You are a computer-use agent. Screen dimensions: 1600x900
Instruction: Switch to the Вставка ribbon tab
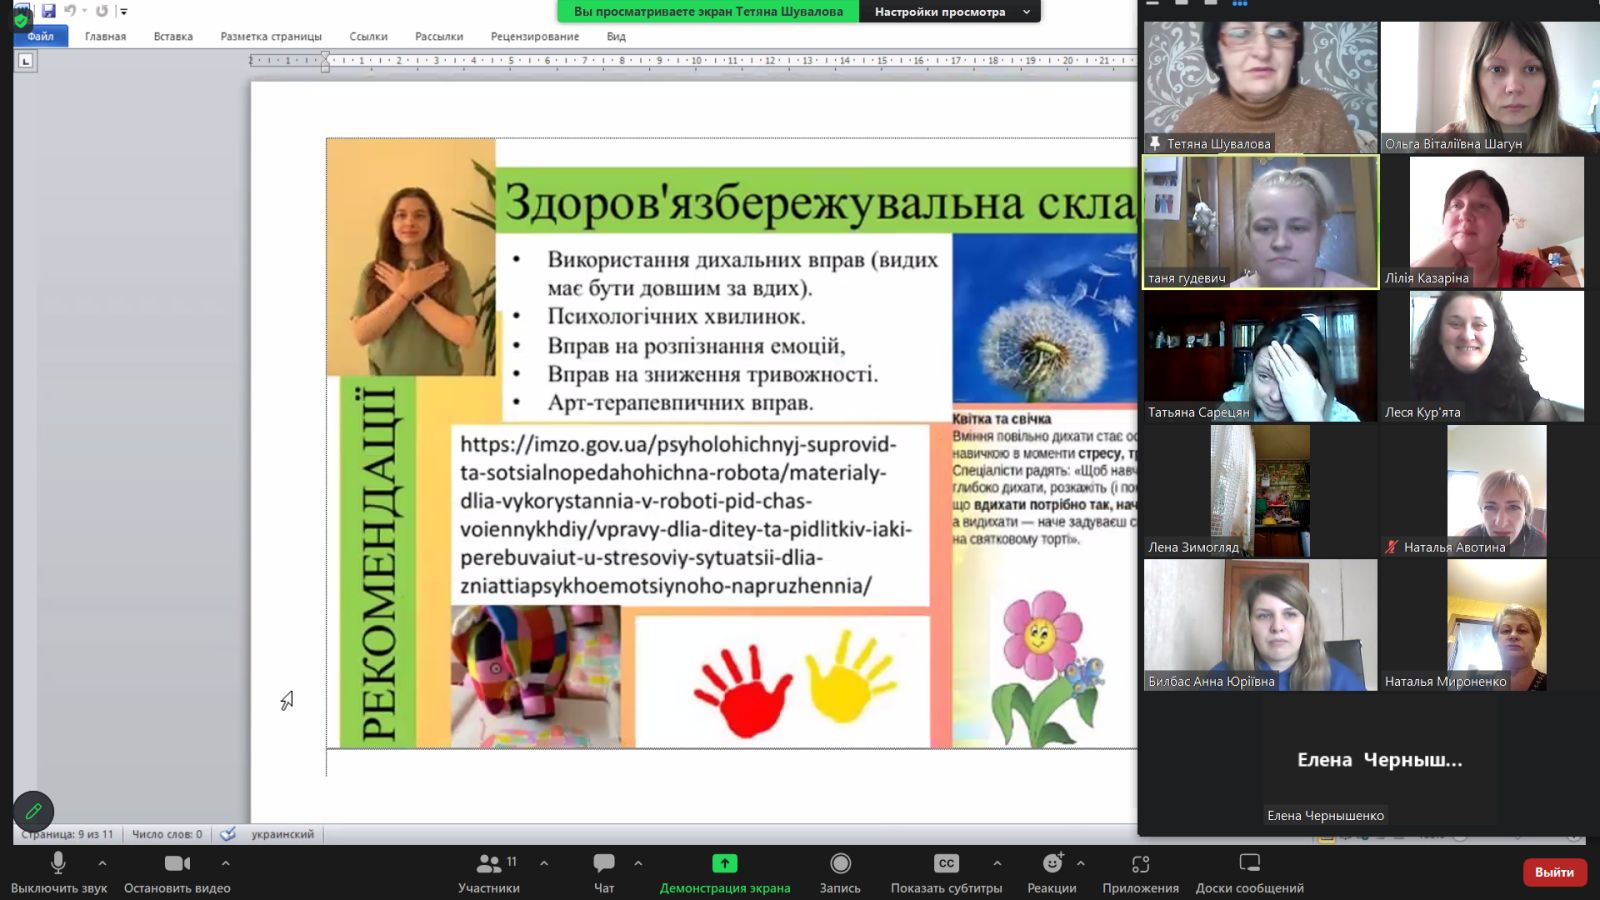[x=173, y=36]
